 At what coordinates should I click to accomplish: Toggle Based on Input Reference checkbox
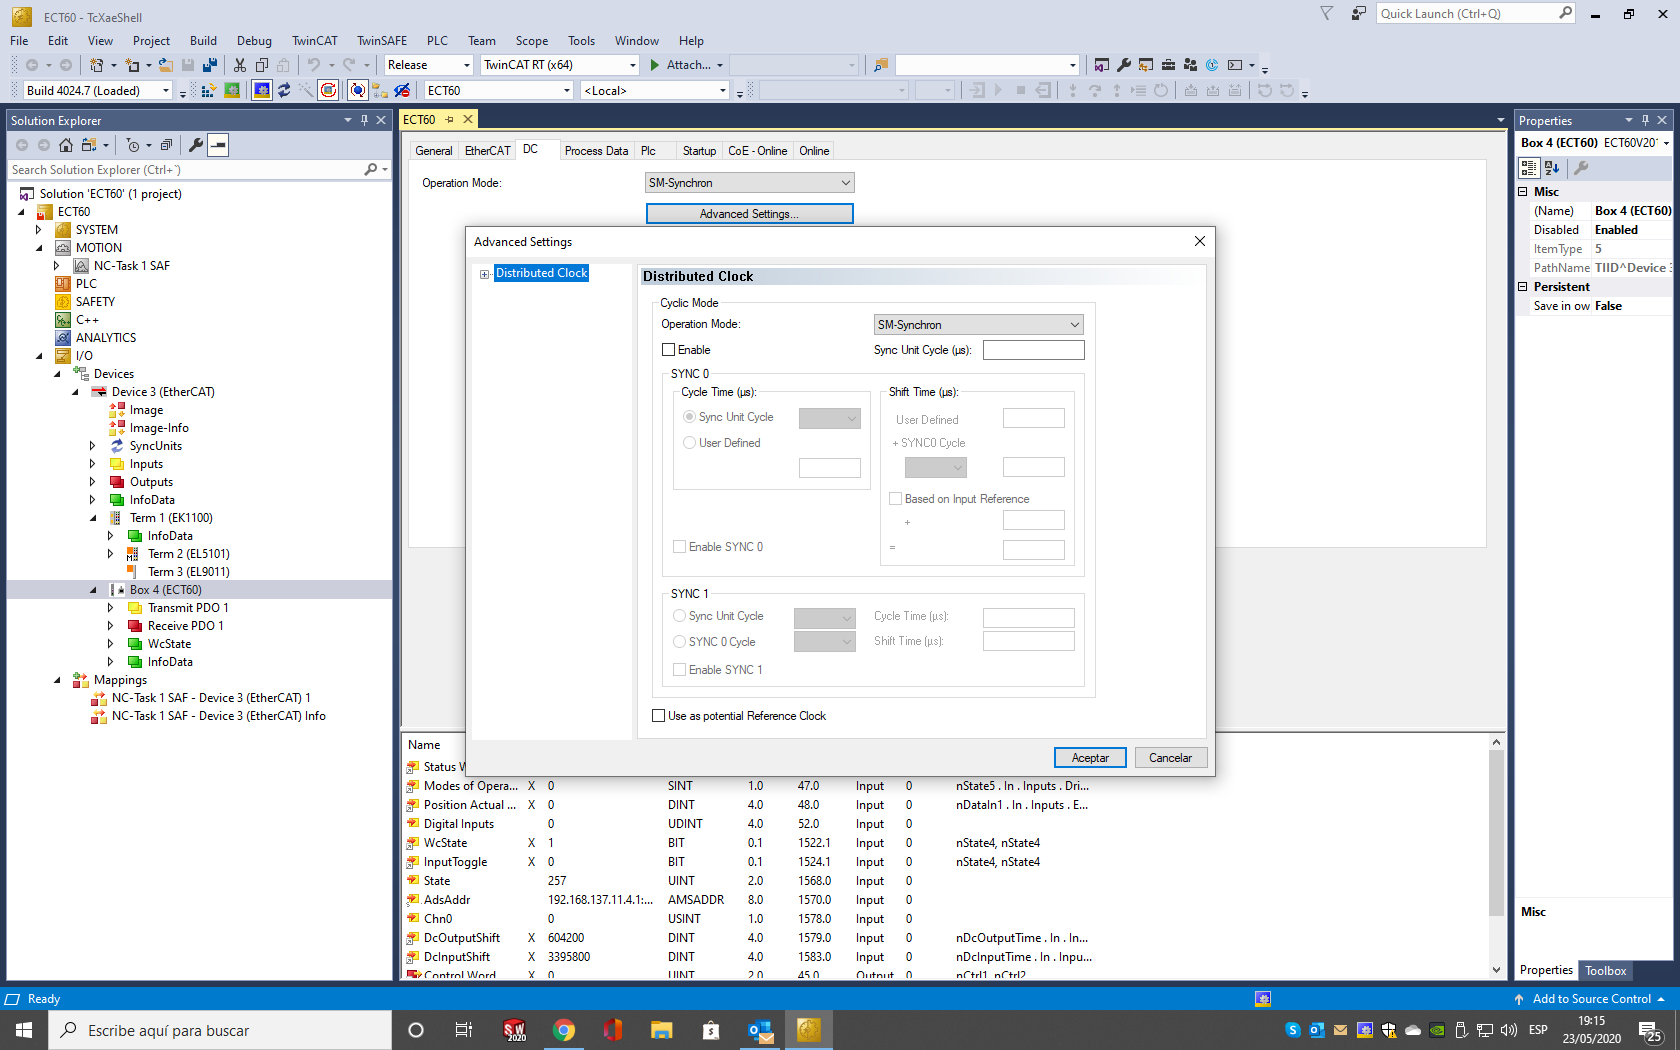click(x=895, y=499)
